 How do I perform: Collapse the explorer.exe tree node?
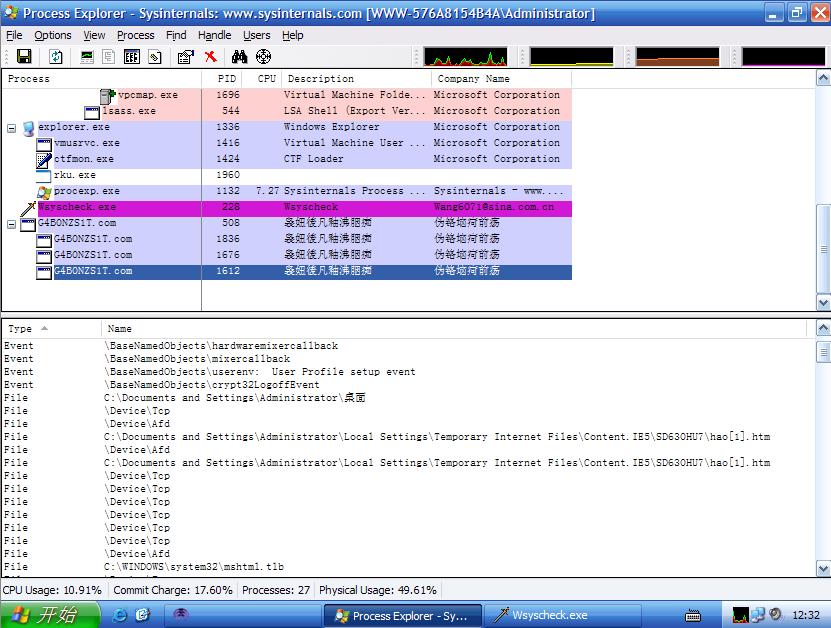click(11, 128)
